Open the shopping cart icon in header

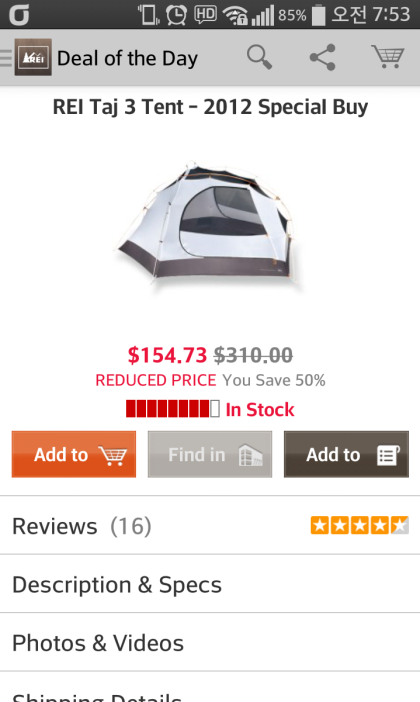pos(388,57)
